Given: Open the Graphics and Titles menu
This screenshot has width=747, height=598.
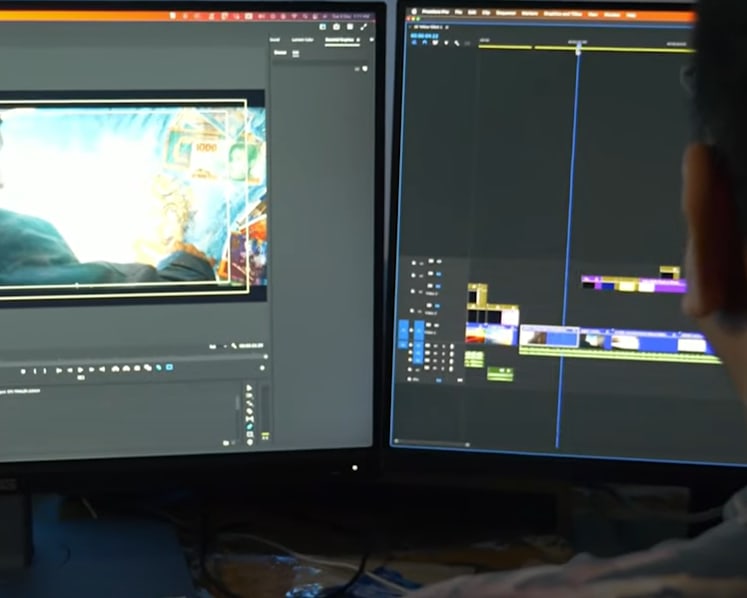Looking at the screenshot, I should [x=563, y=14].
